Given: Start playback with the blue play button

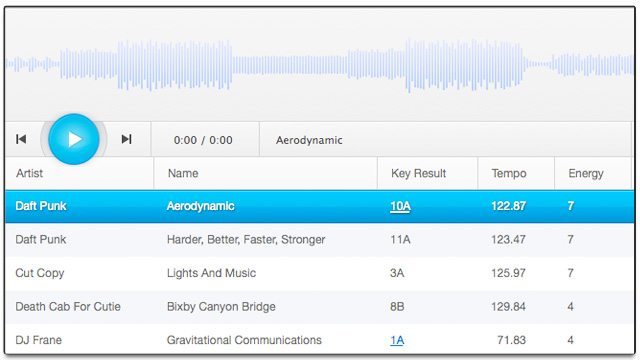Looking at the screenshot, I should 74,139.
